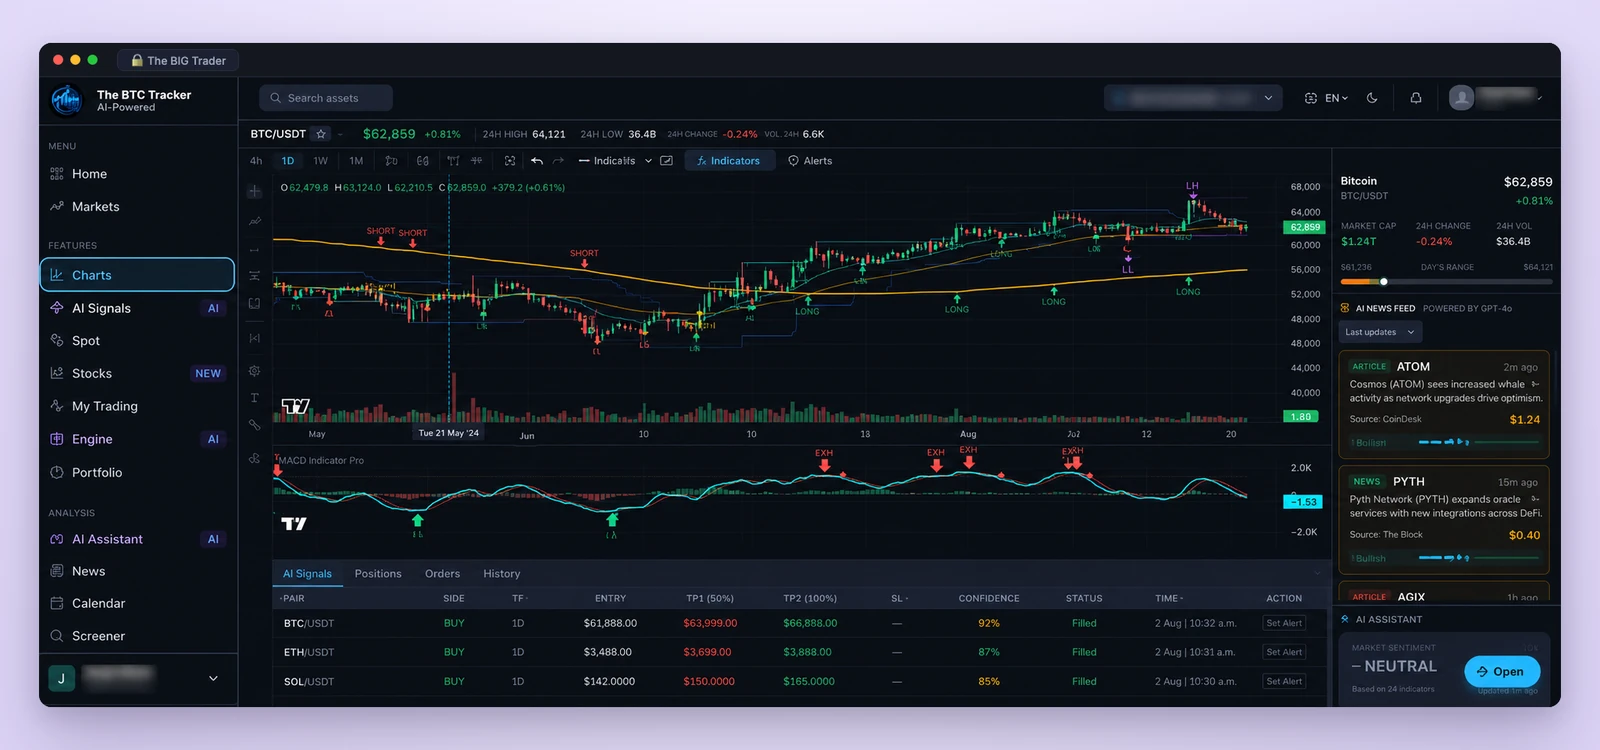The height and width of the screenshot is (750, 1600).
Task: Open the AI Assistant with Open button
Action: (x=1502, y=672)
